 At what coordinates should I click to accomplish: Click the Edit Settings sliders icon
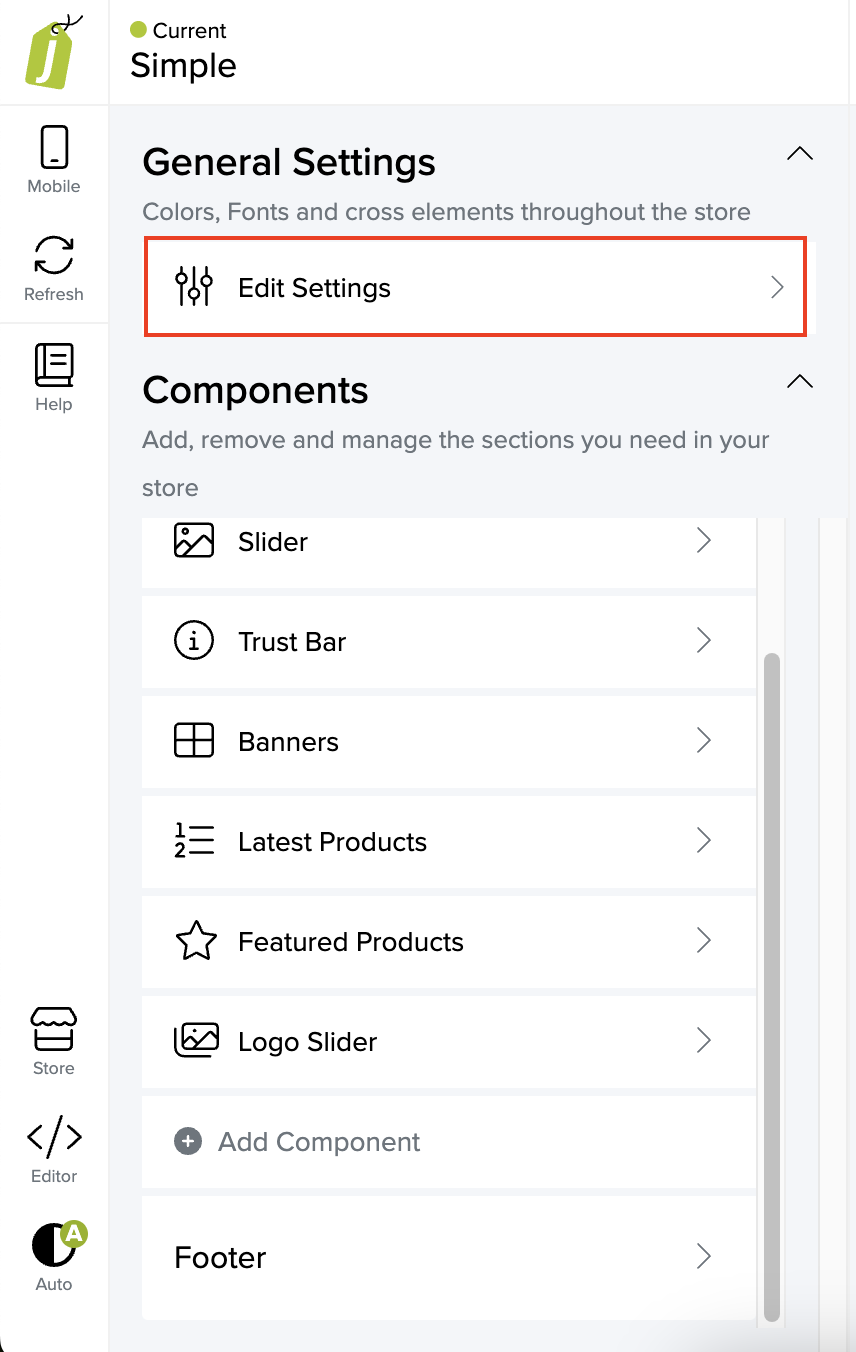coord(194,287)
